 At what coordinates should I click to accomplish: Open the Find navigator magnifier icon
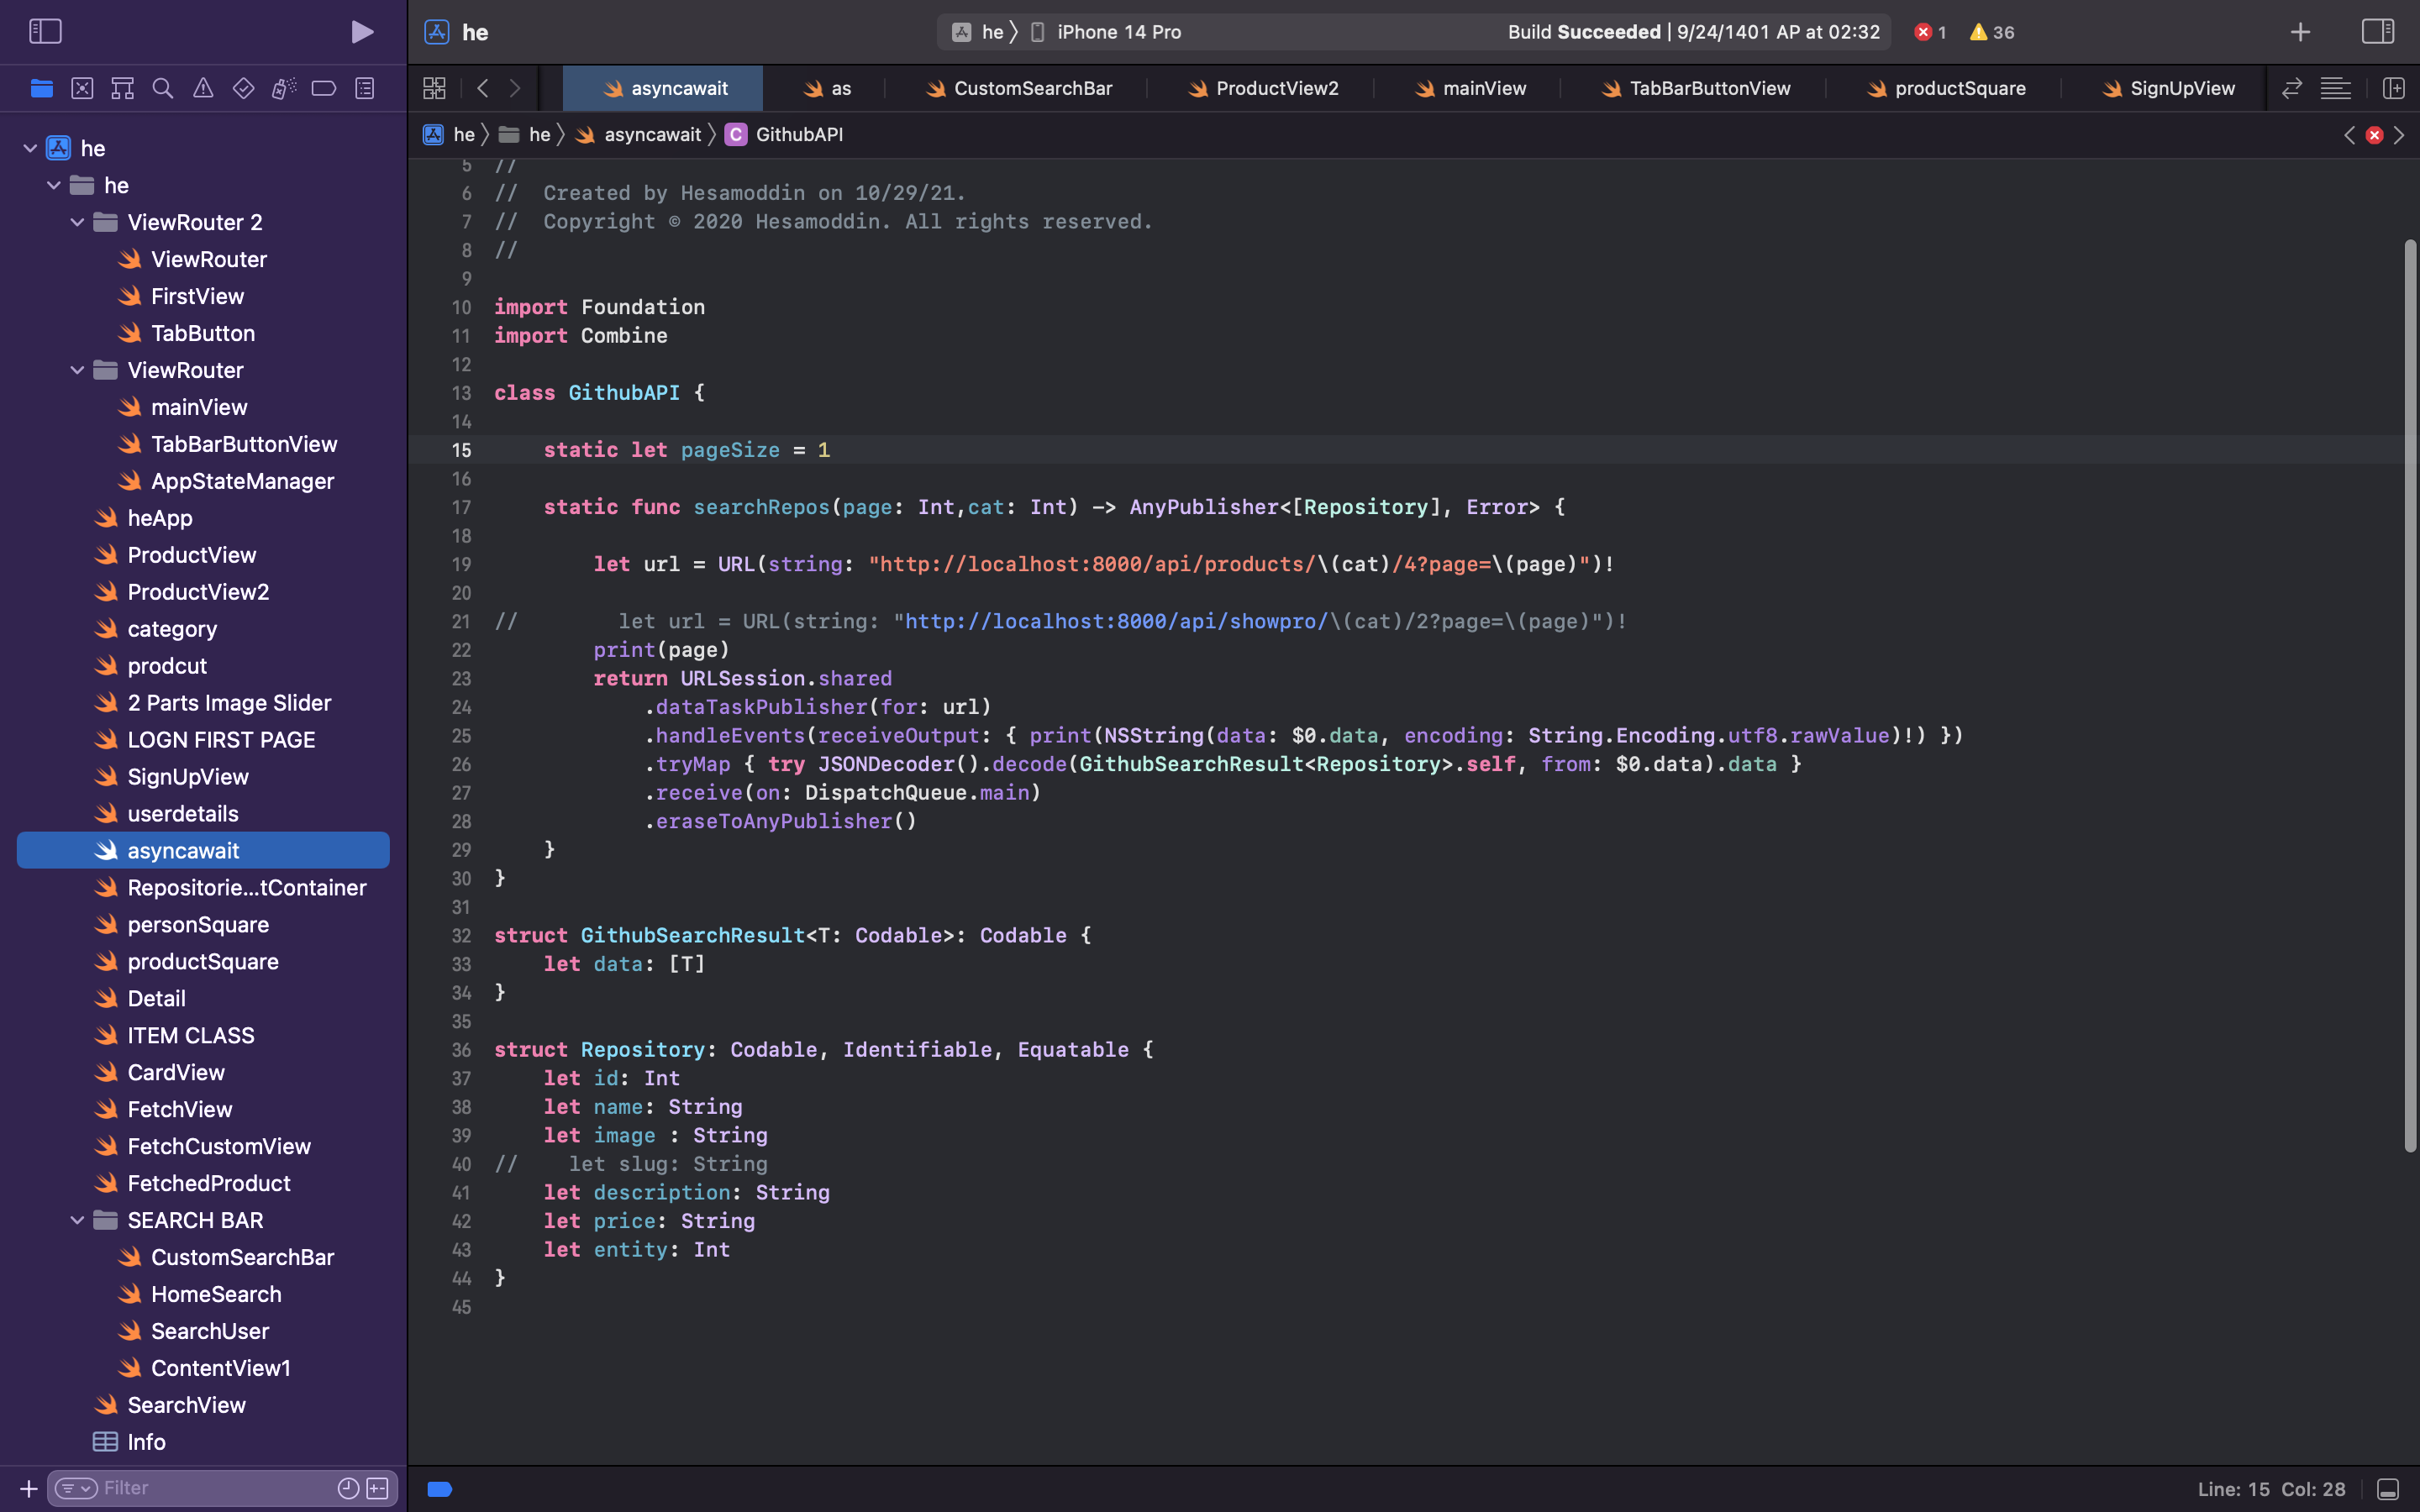(162, 88)
